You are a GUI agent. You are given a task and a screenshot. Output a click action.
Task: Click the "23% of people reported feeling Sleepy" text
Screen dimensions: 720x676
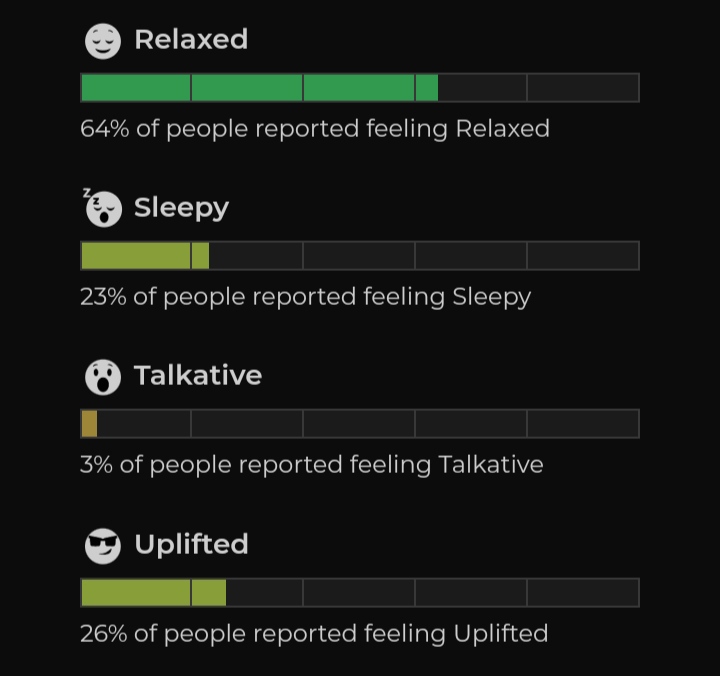306,297
